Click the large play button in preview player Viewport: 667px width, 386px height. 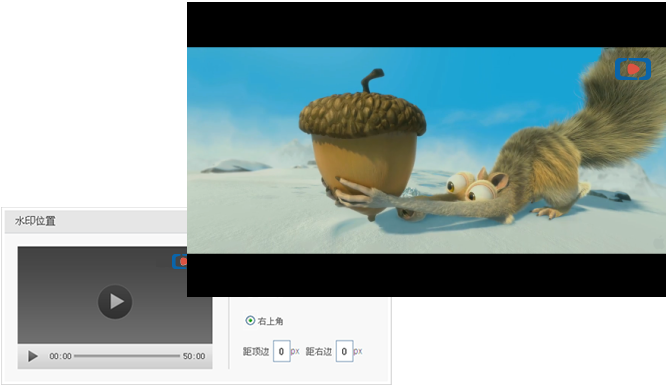click(115, 302)
